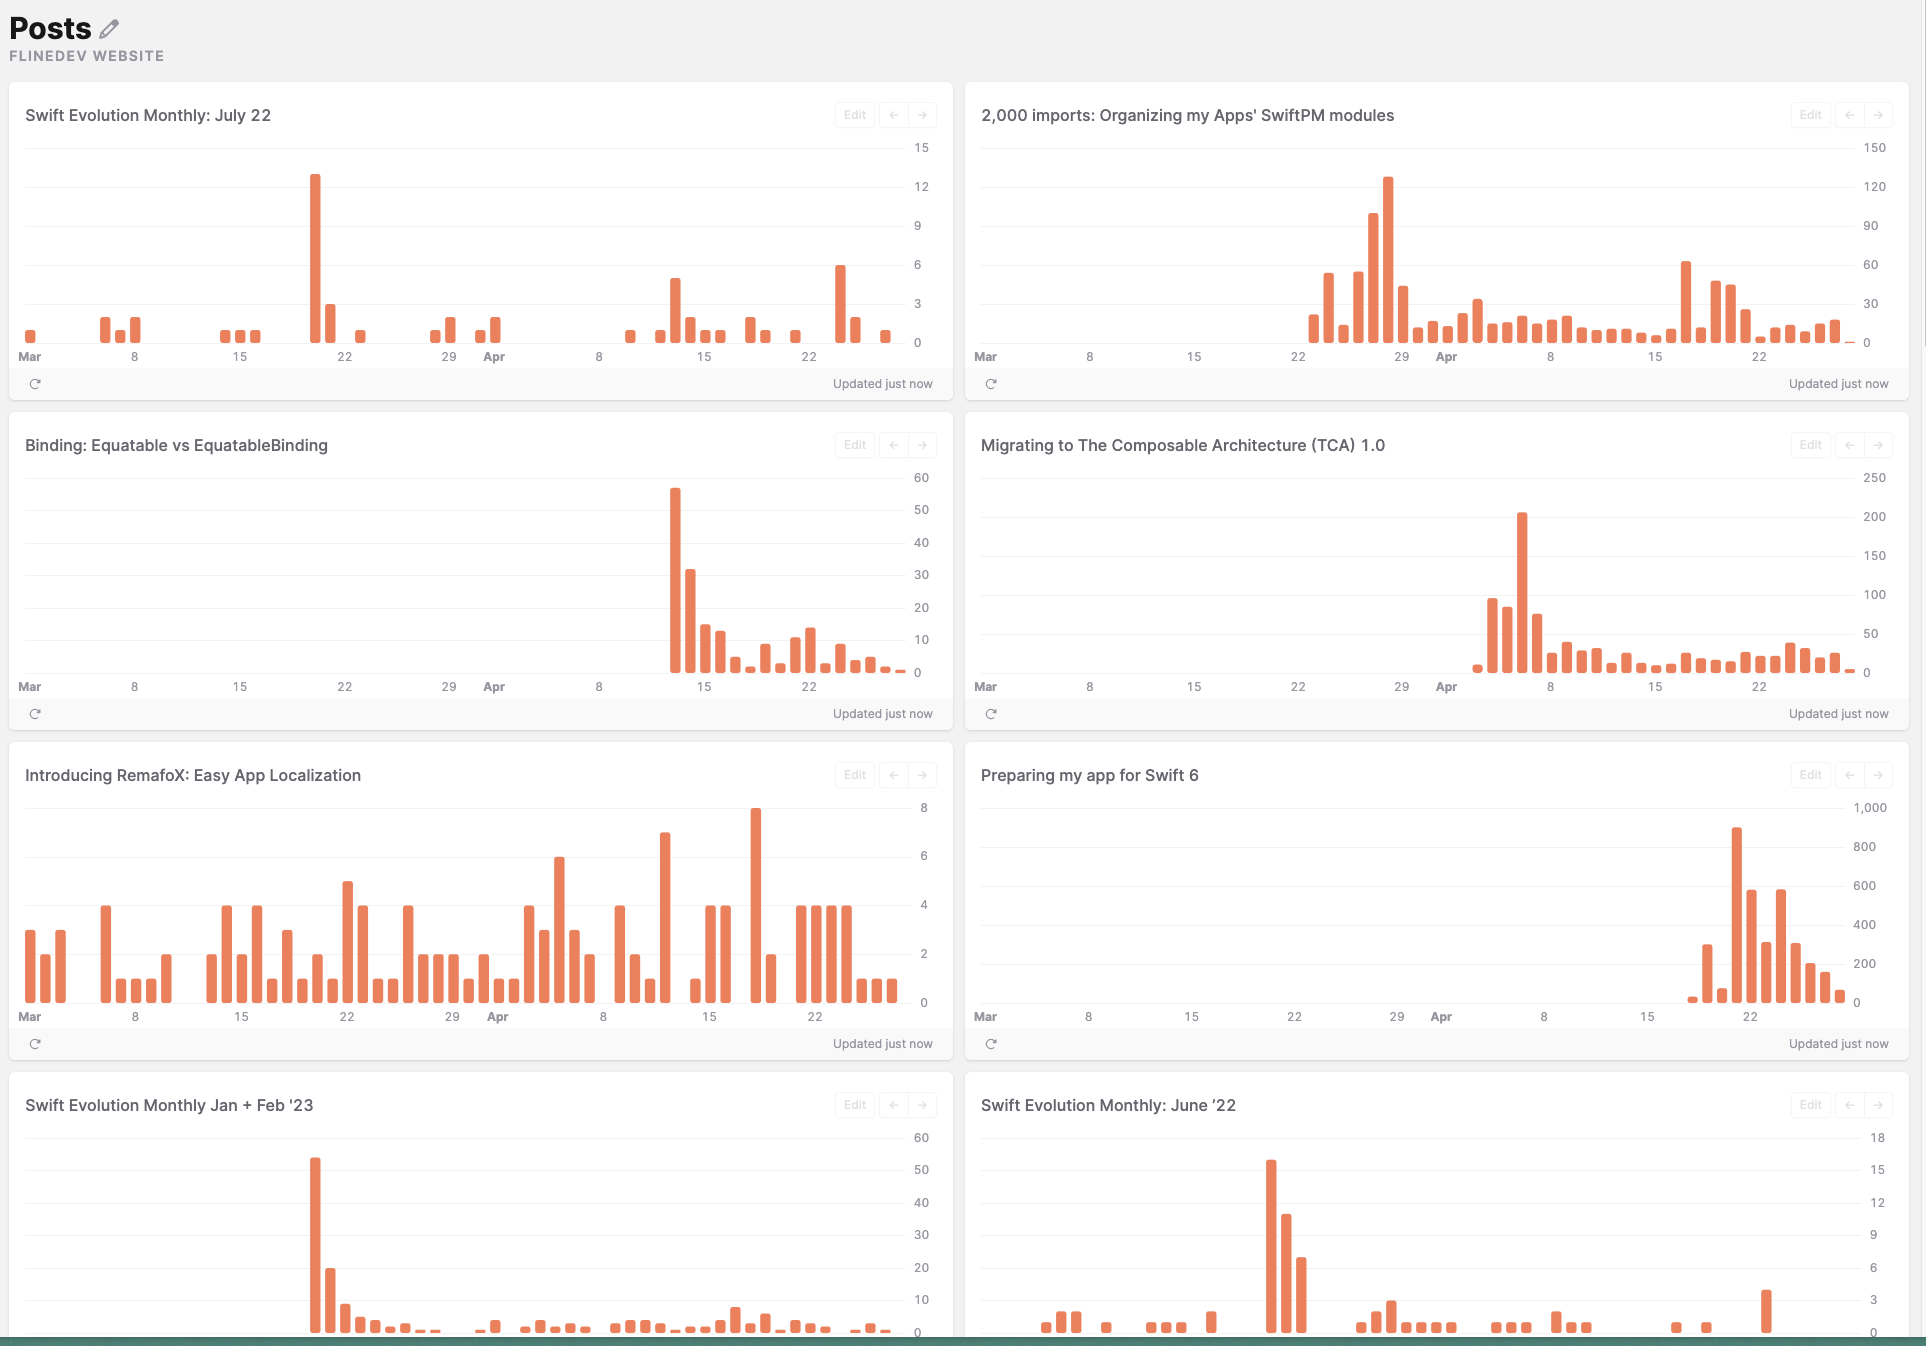
Task: Move Swift Evolution June '22 chart left
Action: pos(1850,1105)
